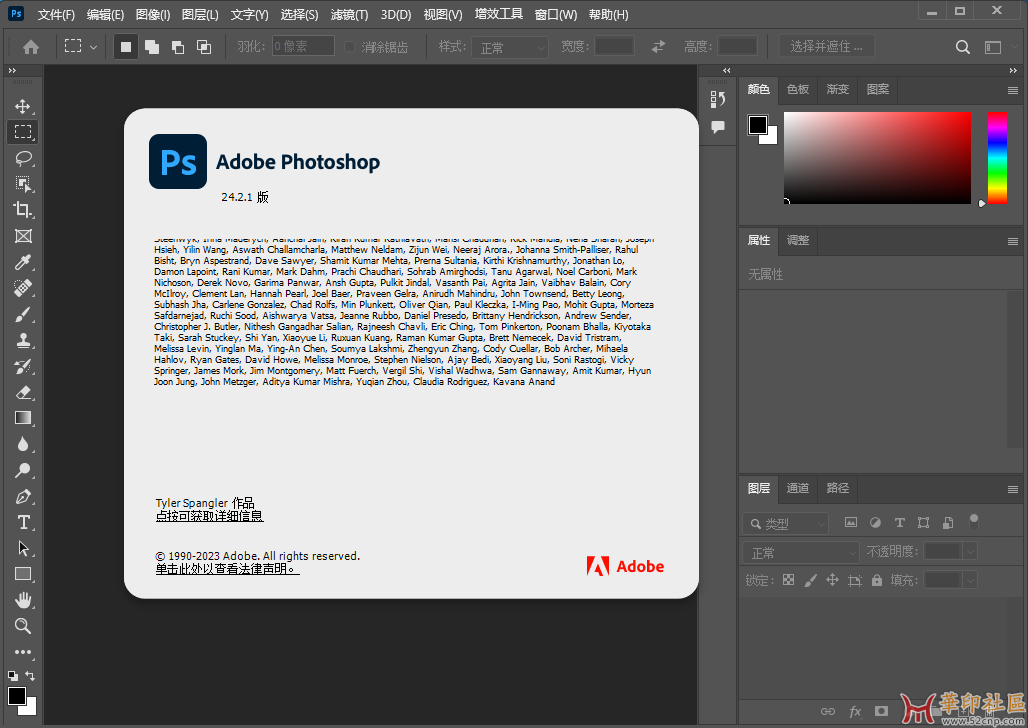The image size is (1028, 728).
Task: Open the Edit Toolbar three-dots menu
Action: (x=23, y=652)
